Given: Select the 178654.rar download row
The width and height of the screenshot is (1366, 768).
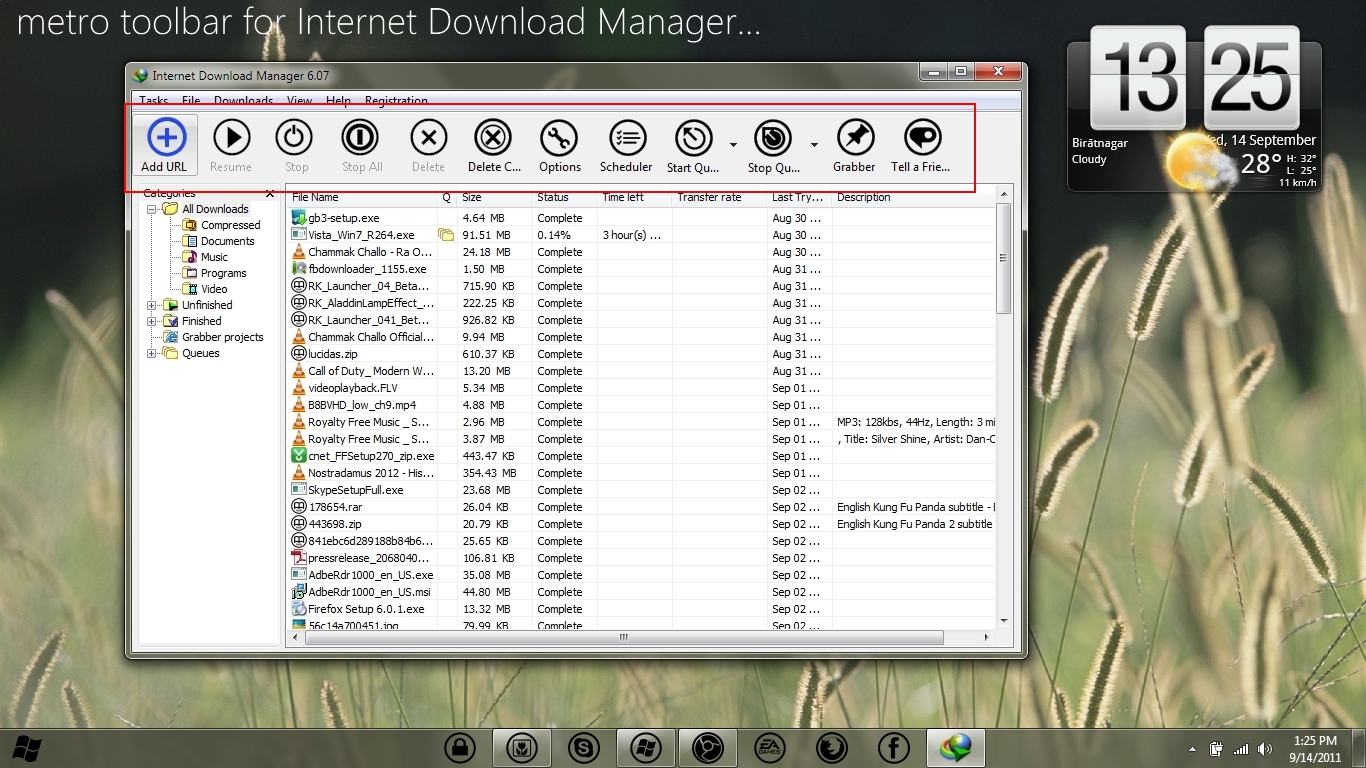Looking at the screenshot, I should 640,507.
